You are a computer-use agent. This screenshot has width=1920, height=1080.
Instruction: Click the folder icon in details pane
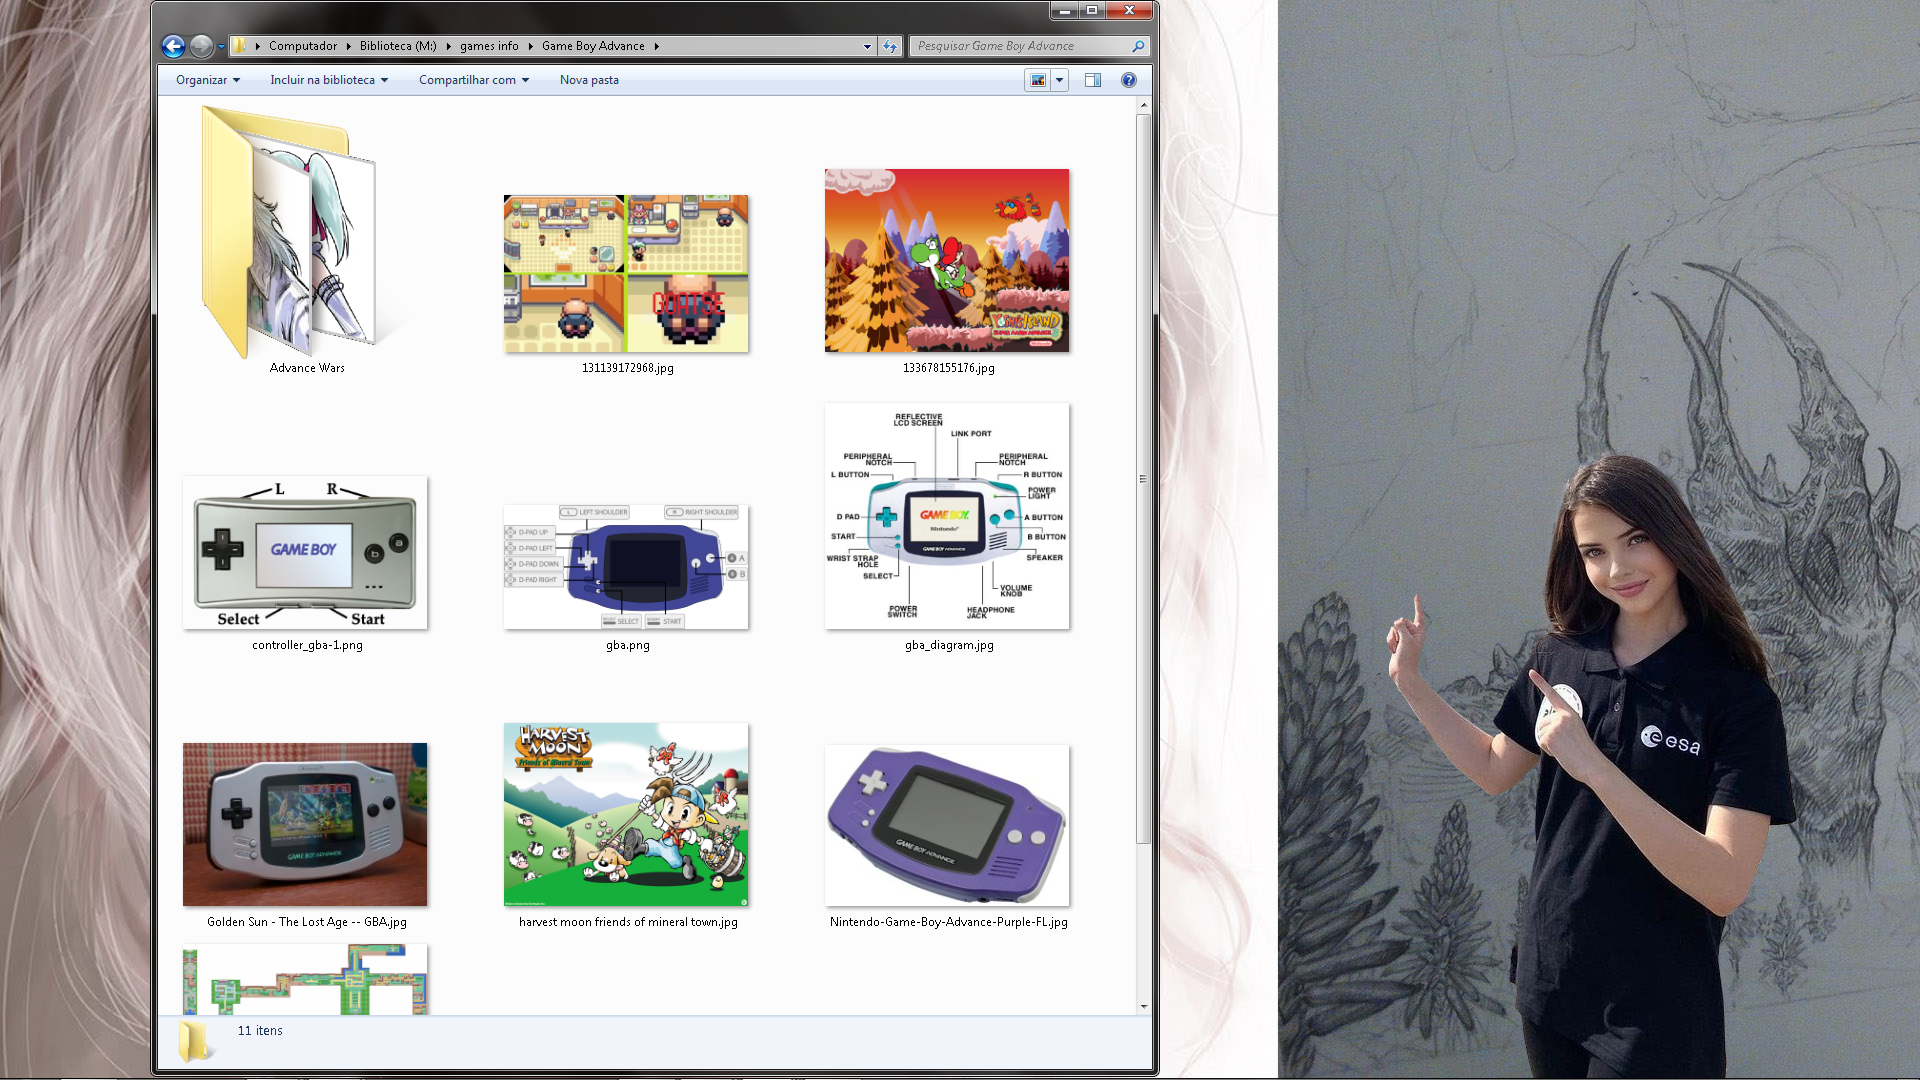[x=194, y=1041]
